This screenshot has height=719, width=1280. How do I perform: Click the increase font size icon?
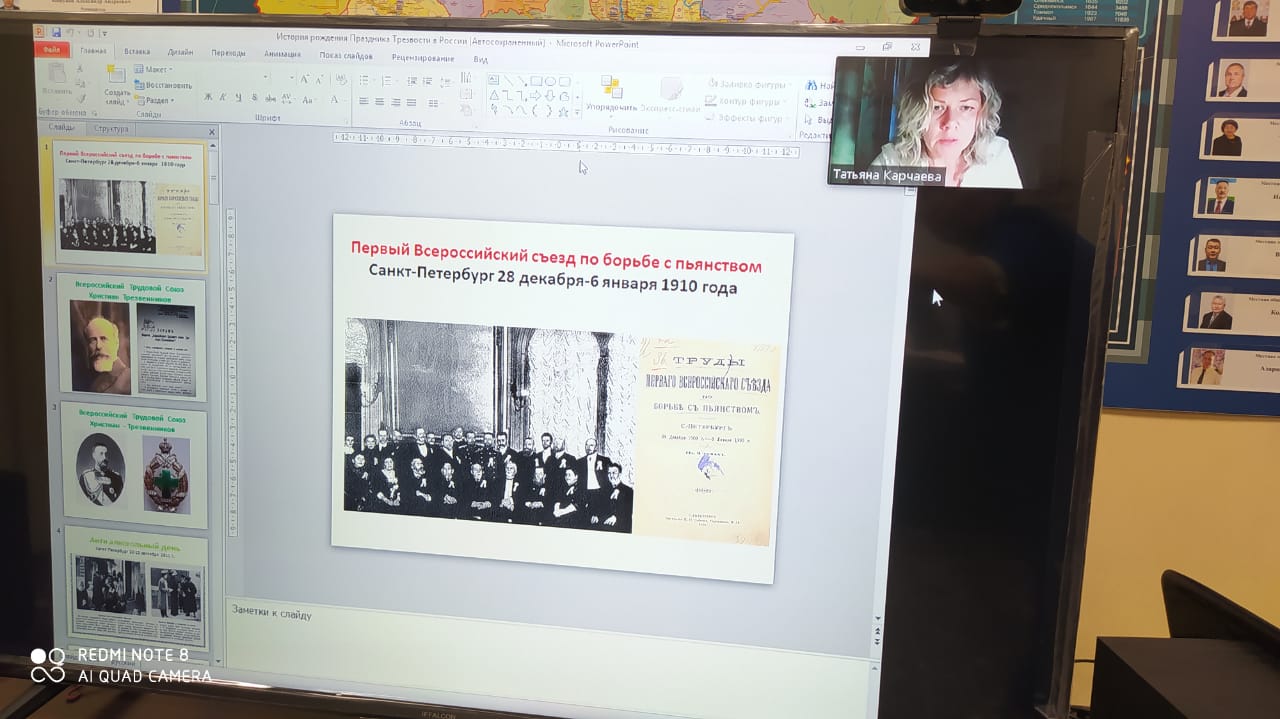pyautogui.click(x=304, y=79)
